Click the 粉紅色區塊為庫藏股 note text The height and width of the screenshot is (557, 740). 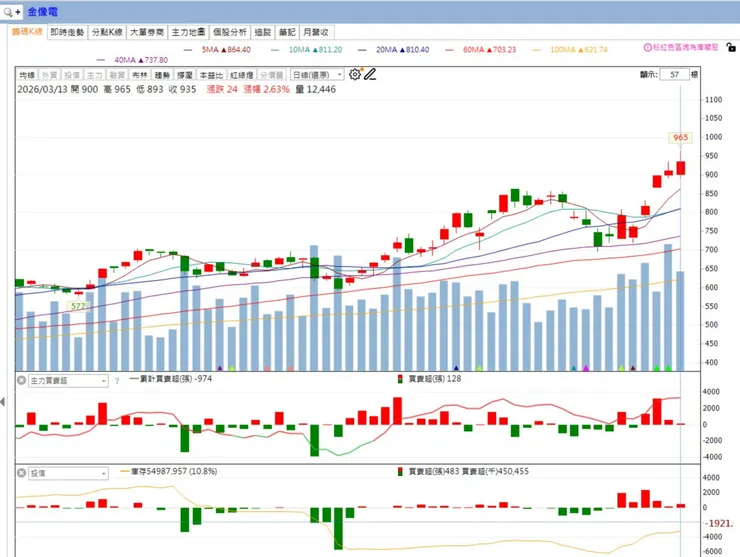tap(686, 48)
